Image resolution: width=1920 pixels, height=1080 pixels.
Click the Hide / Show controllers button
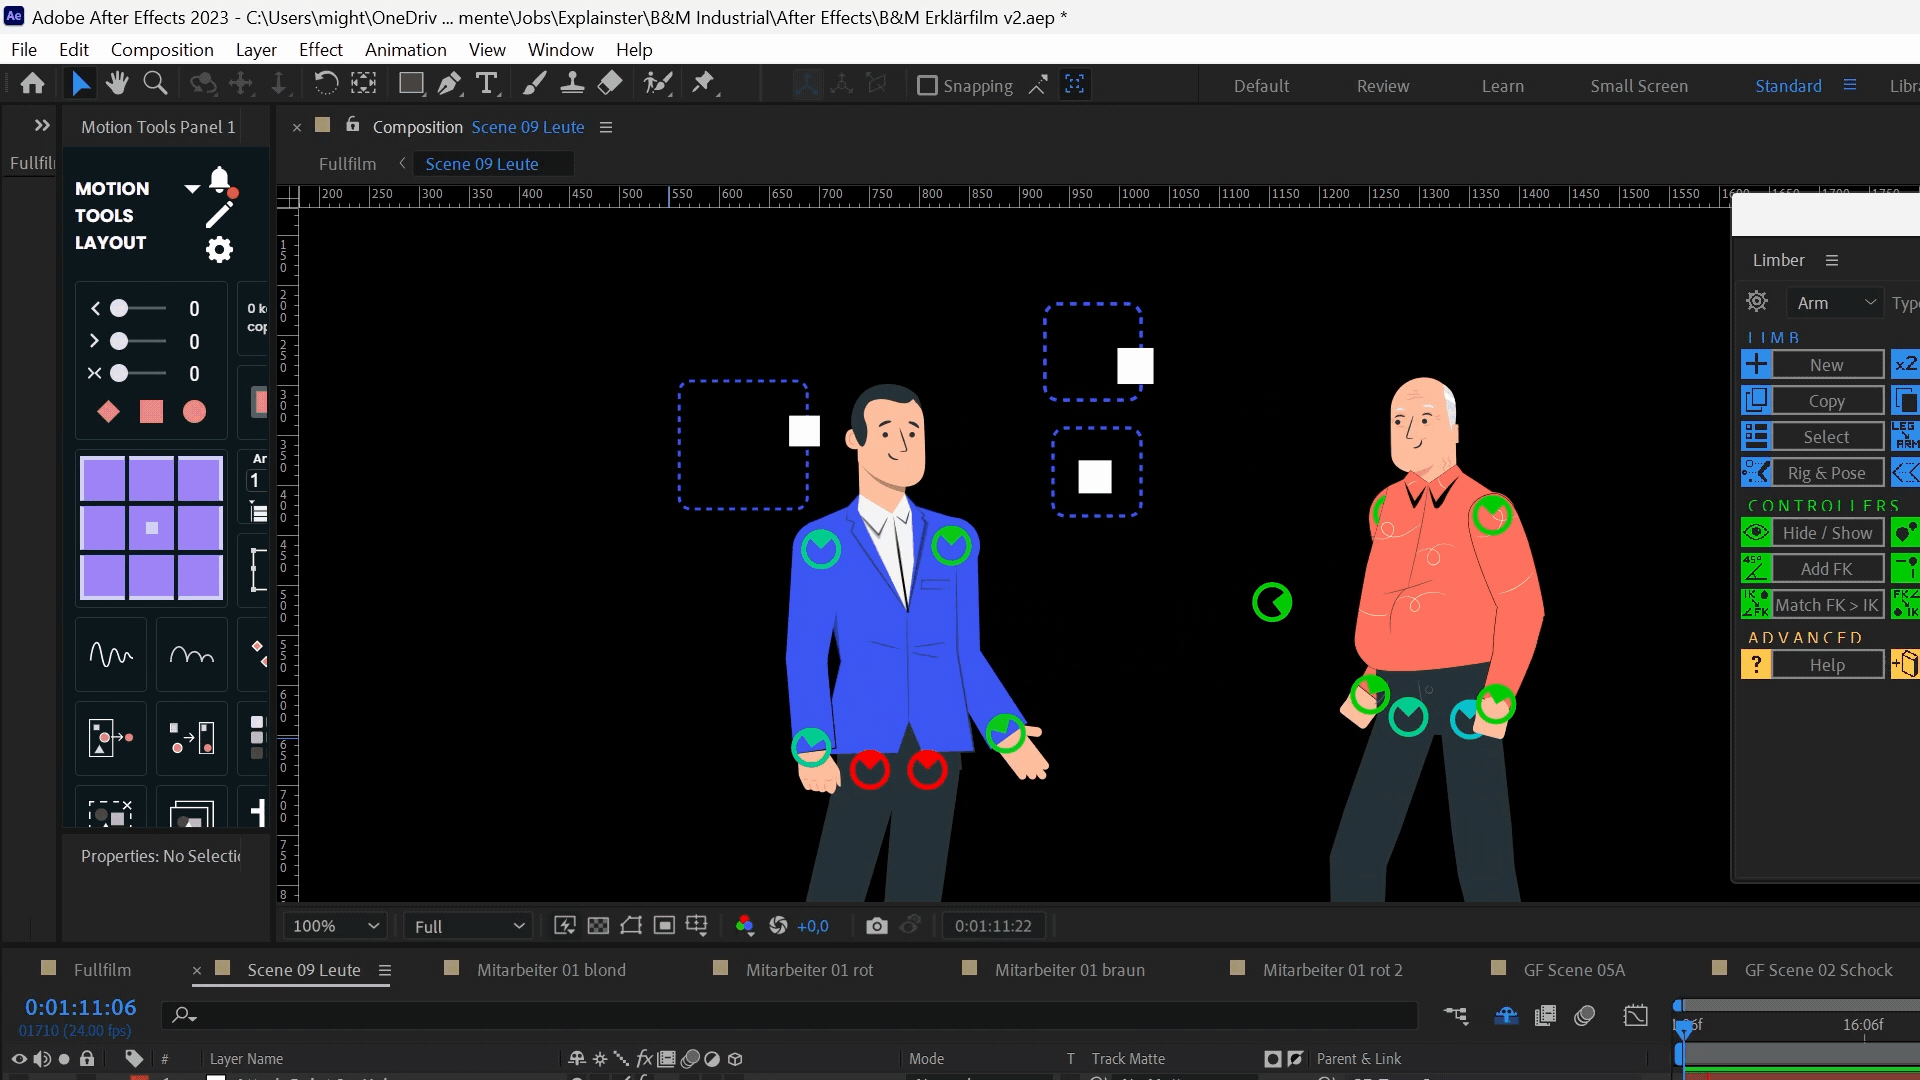pyautogui.click(x=1826, y=533)
